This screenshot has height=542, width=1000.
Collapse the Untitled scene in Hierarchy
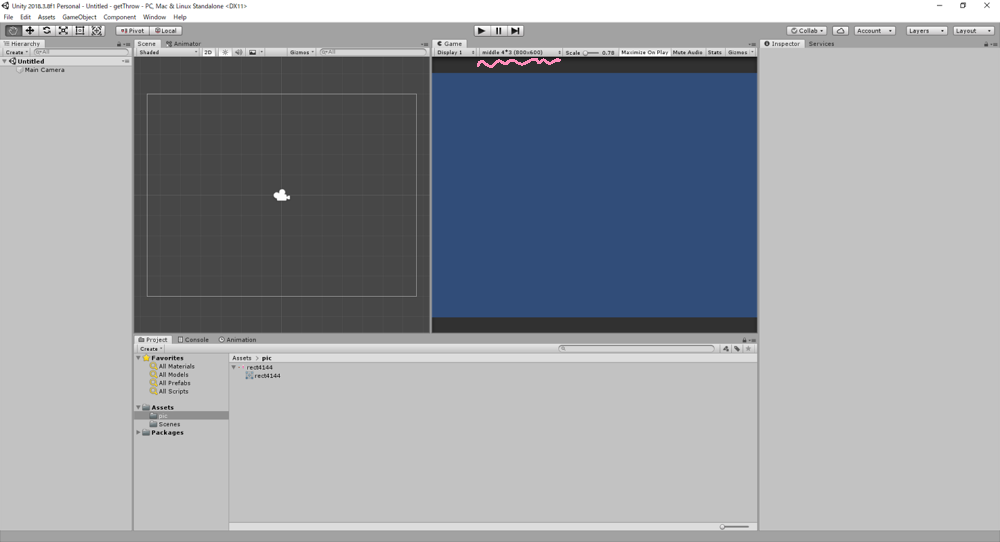tap(4, 61)
